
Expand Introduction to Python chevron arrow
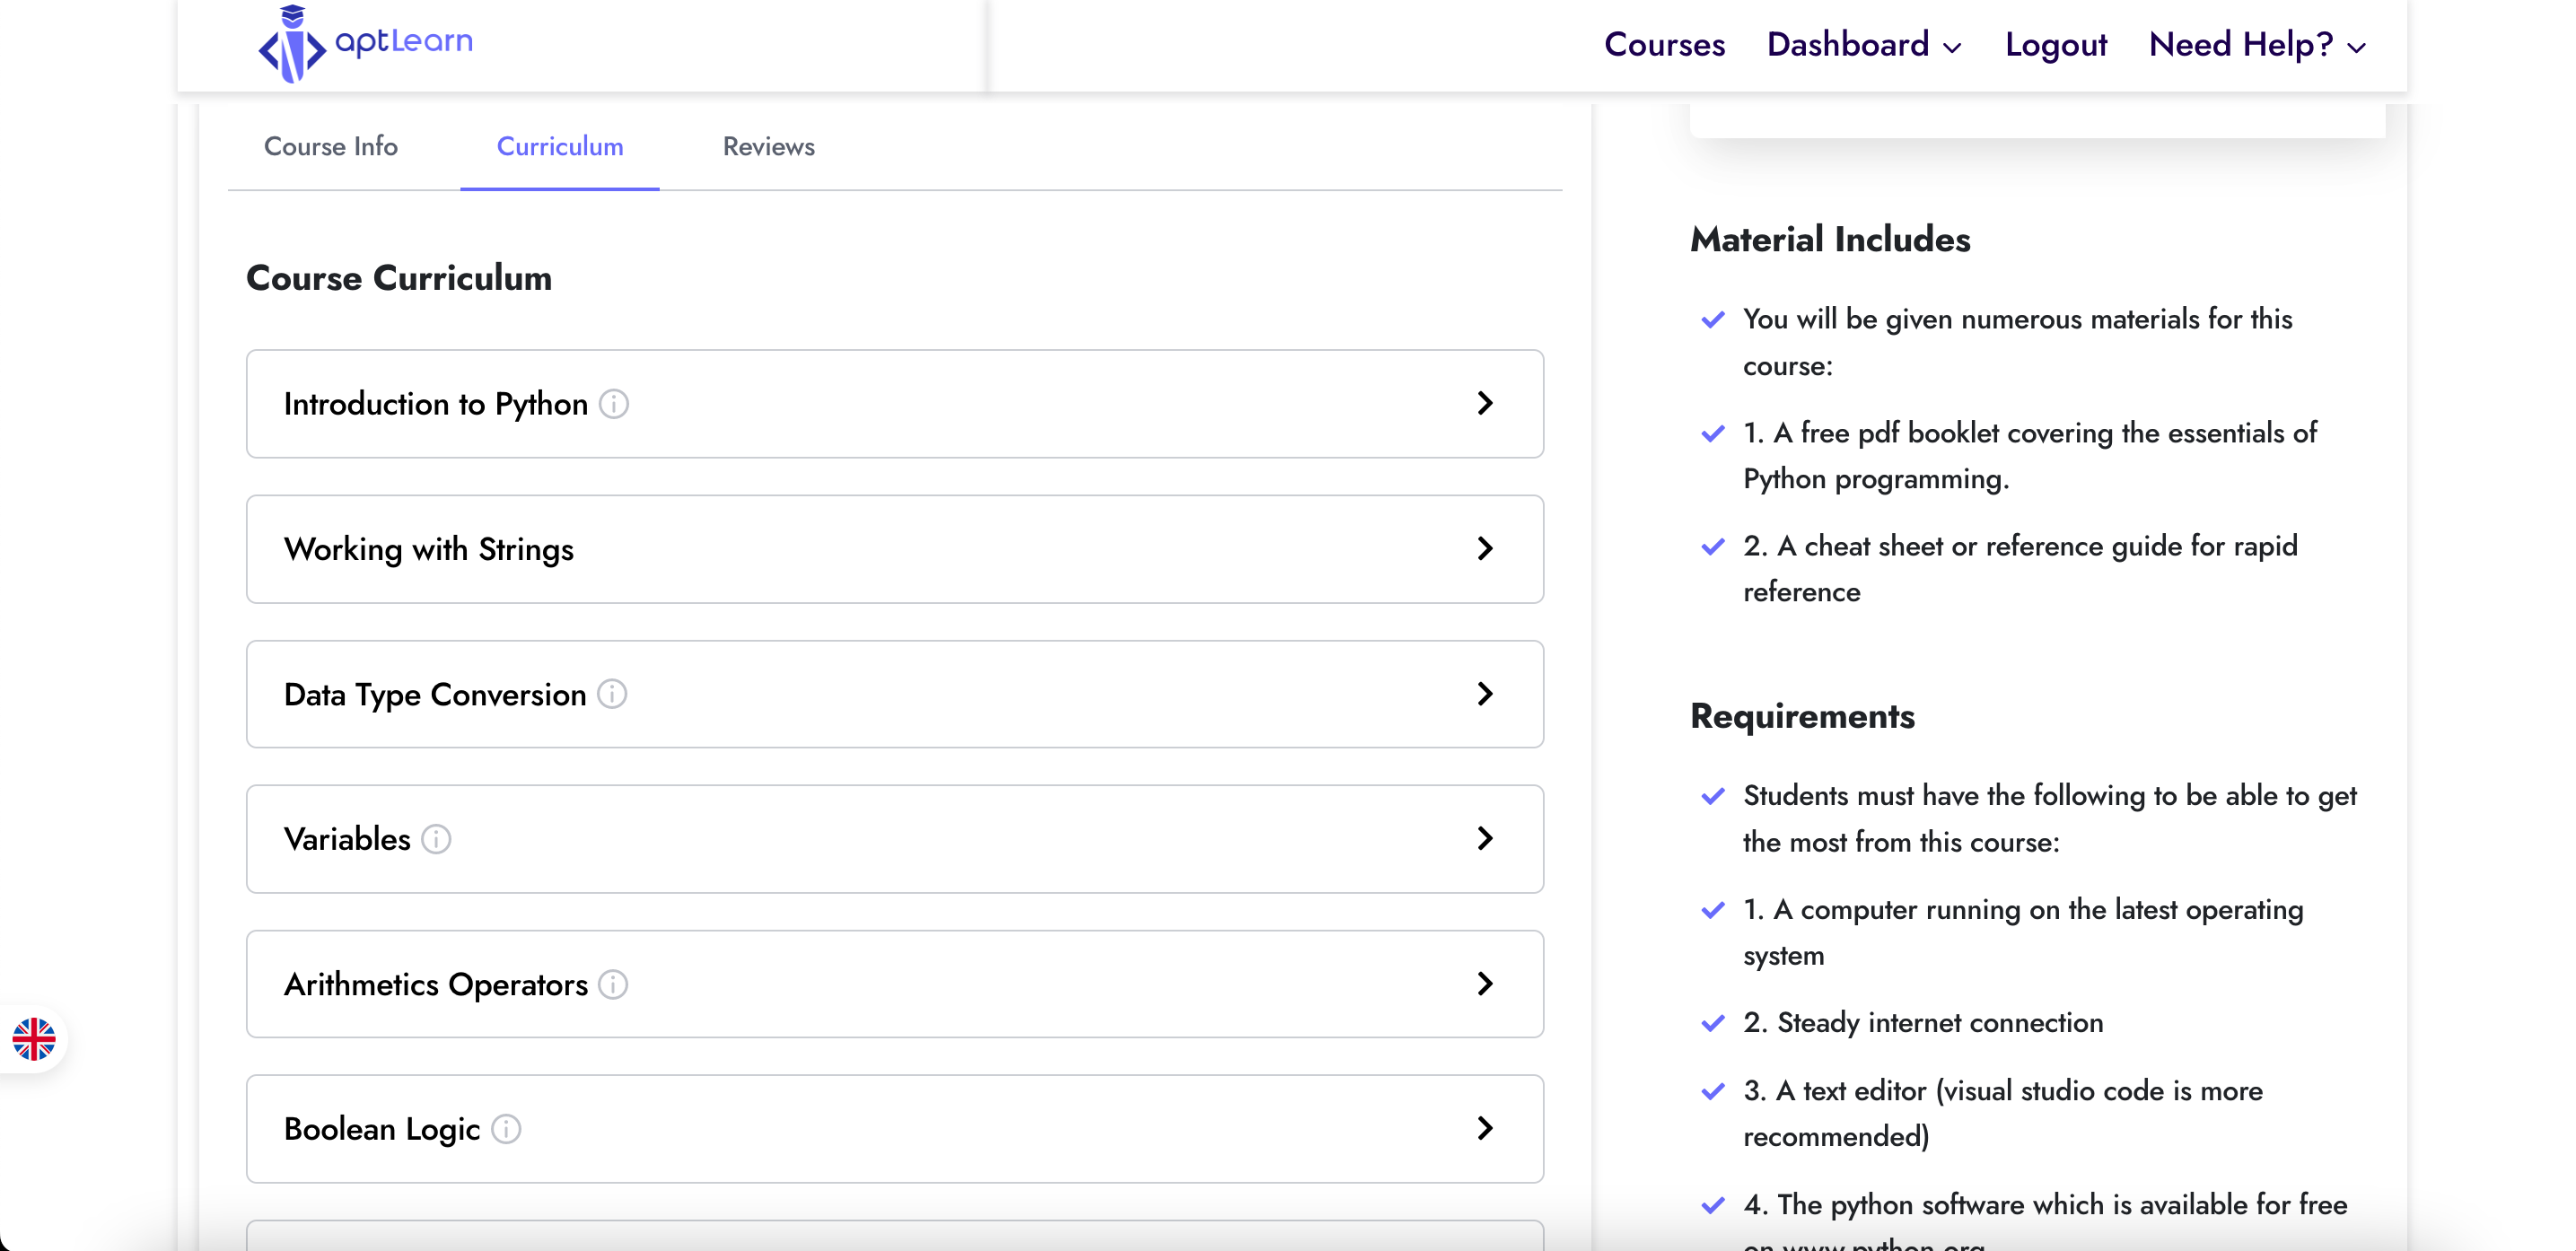[1485, 403]
